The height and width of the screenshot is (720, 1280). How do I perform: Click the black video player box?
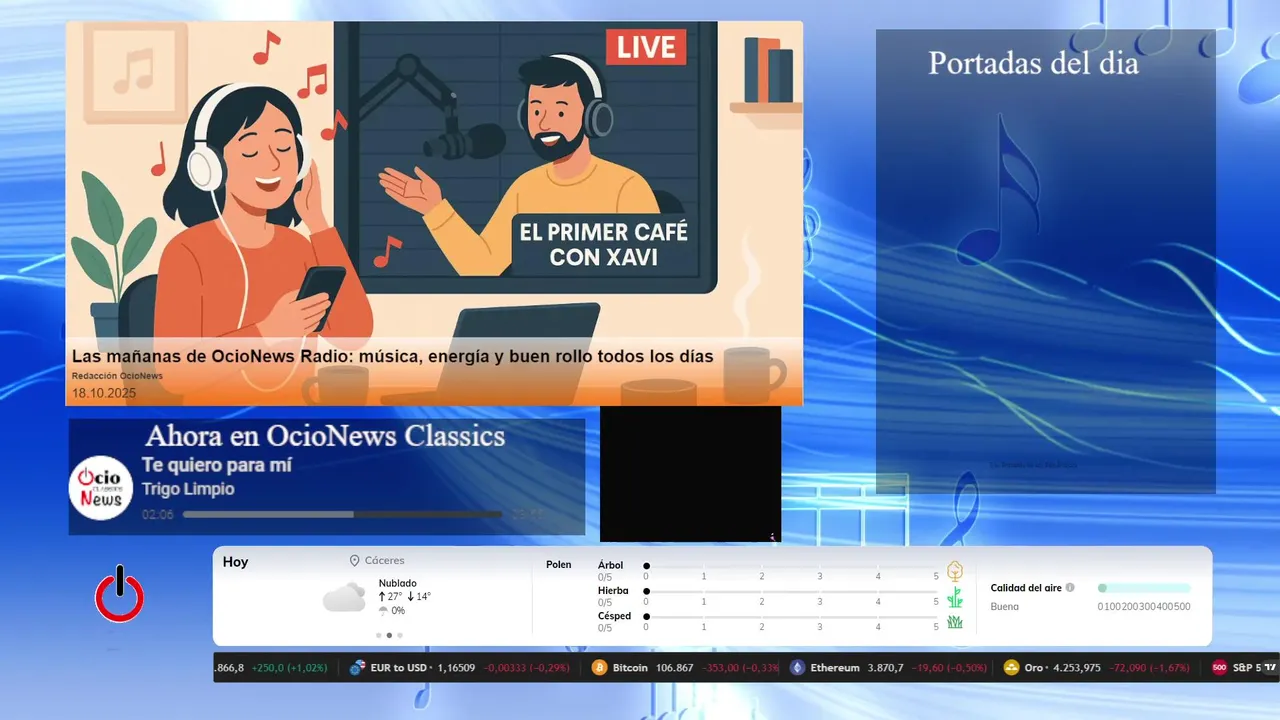pyautogui.click(x=690, y=474)
